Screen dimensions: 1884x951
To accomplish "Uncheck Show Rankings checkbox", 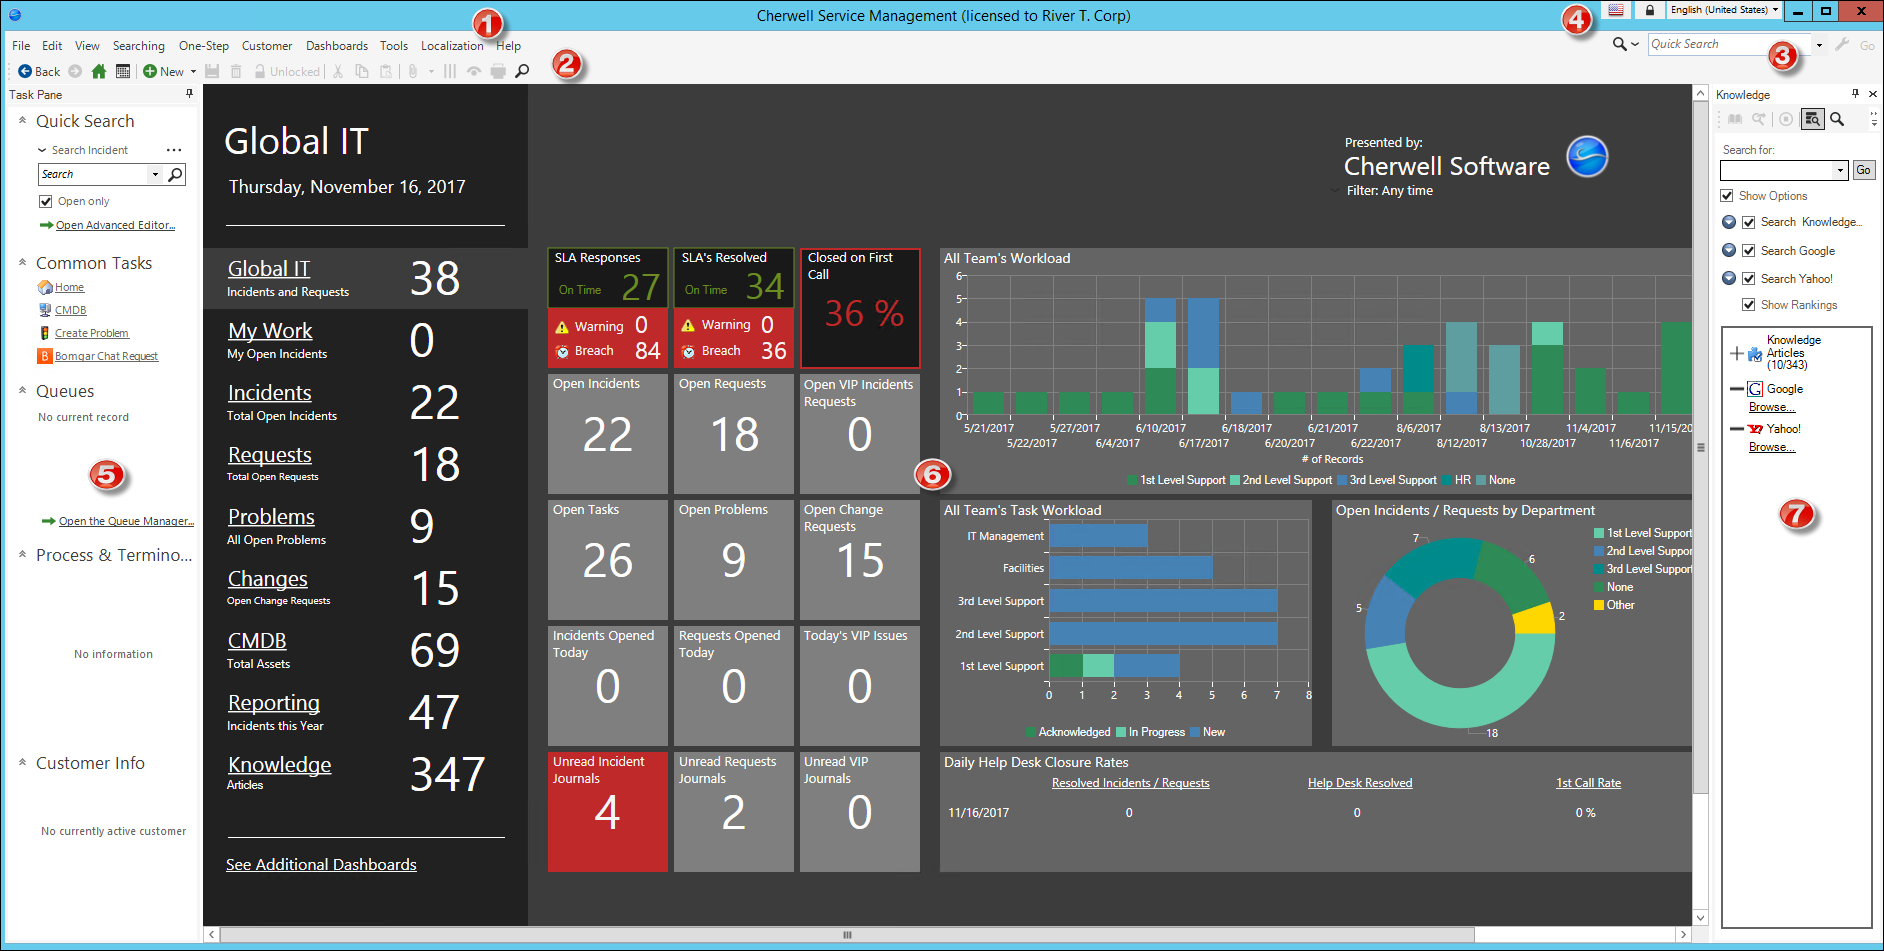I will (x=1749, y=305).
